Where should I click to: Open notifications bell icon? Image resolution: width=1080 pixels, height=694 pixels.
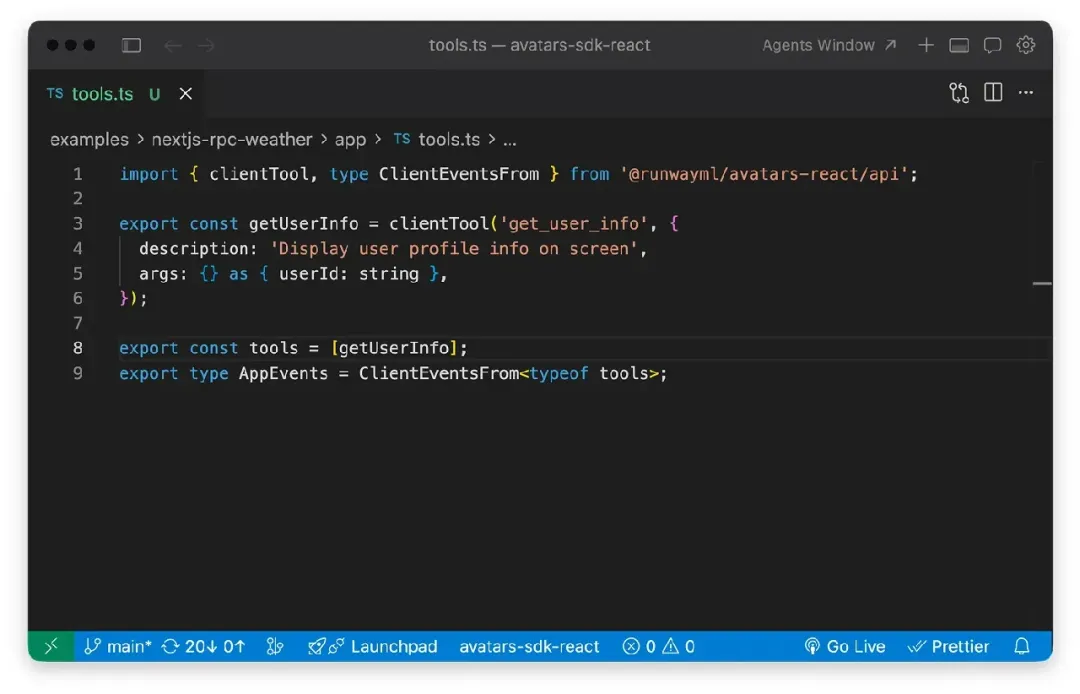[x=1022, y=646]
